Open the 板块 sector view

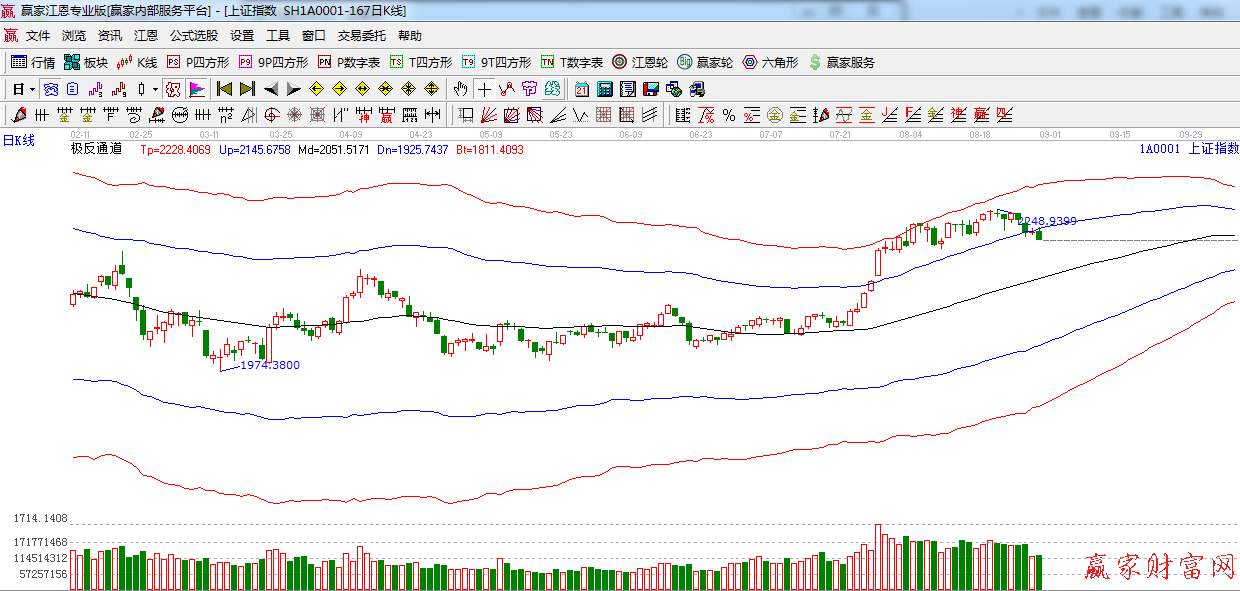tap(86, 62)
